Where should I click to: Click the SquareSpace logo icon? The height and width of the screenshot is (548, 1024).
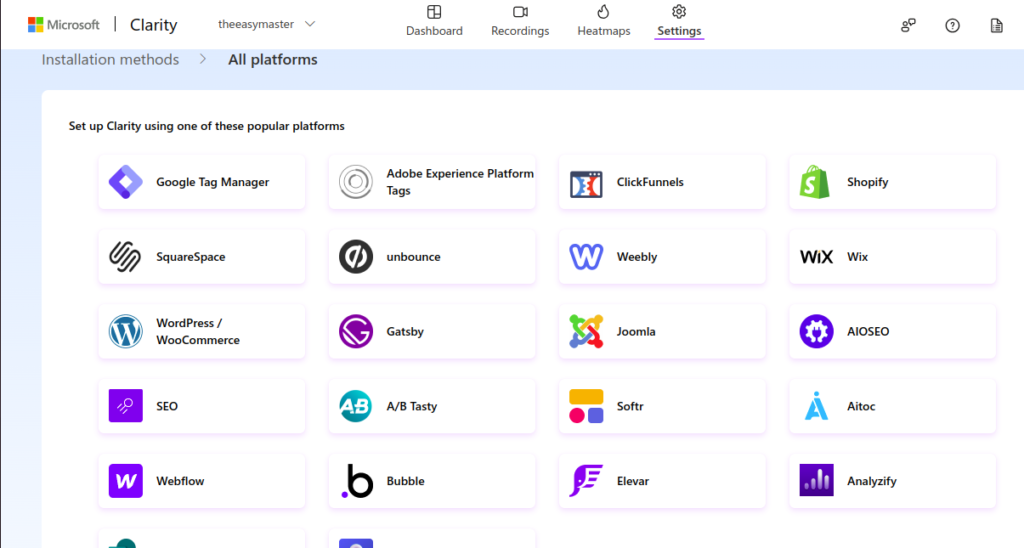[125, 257]
